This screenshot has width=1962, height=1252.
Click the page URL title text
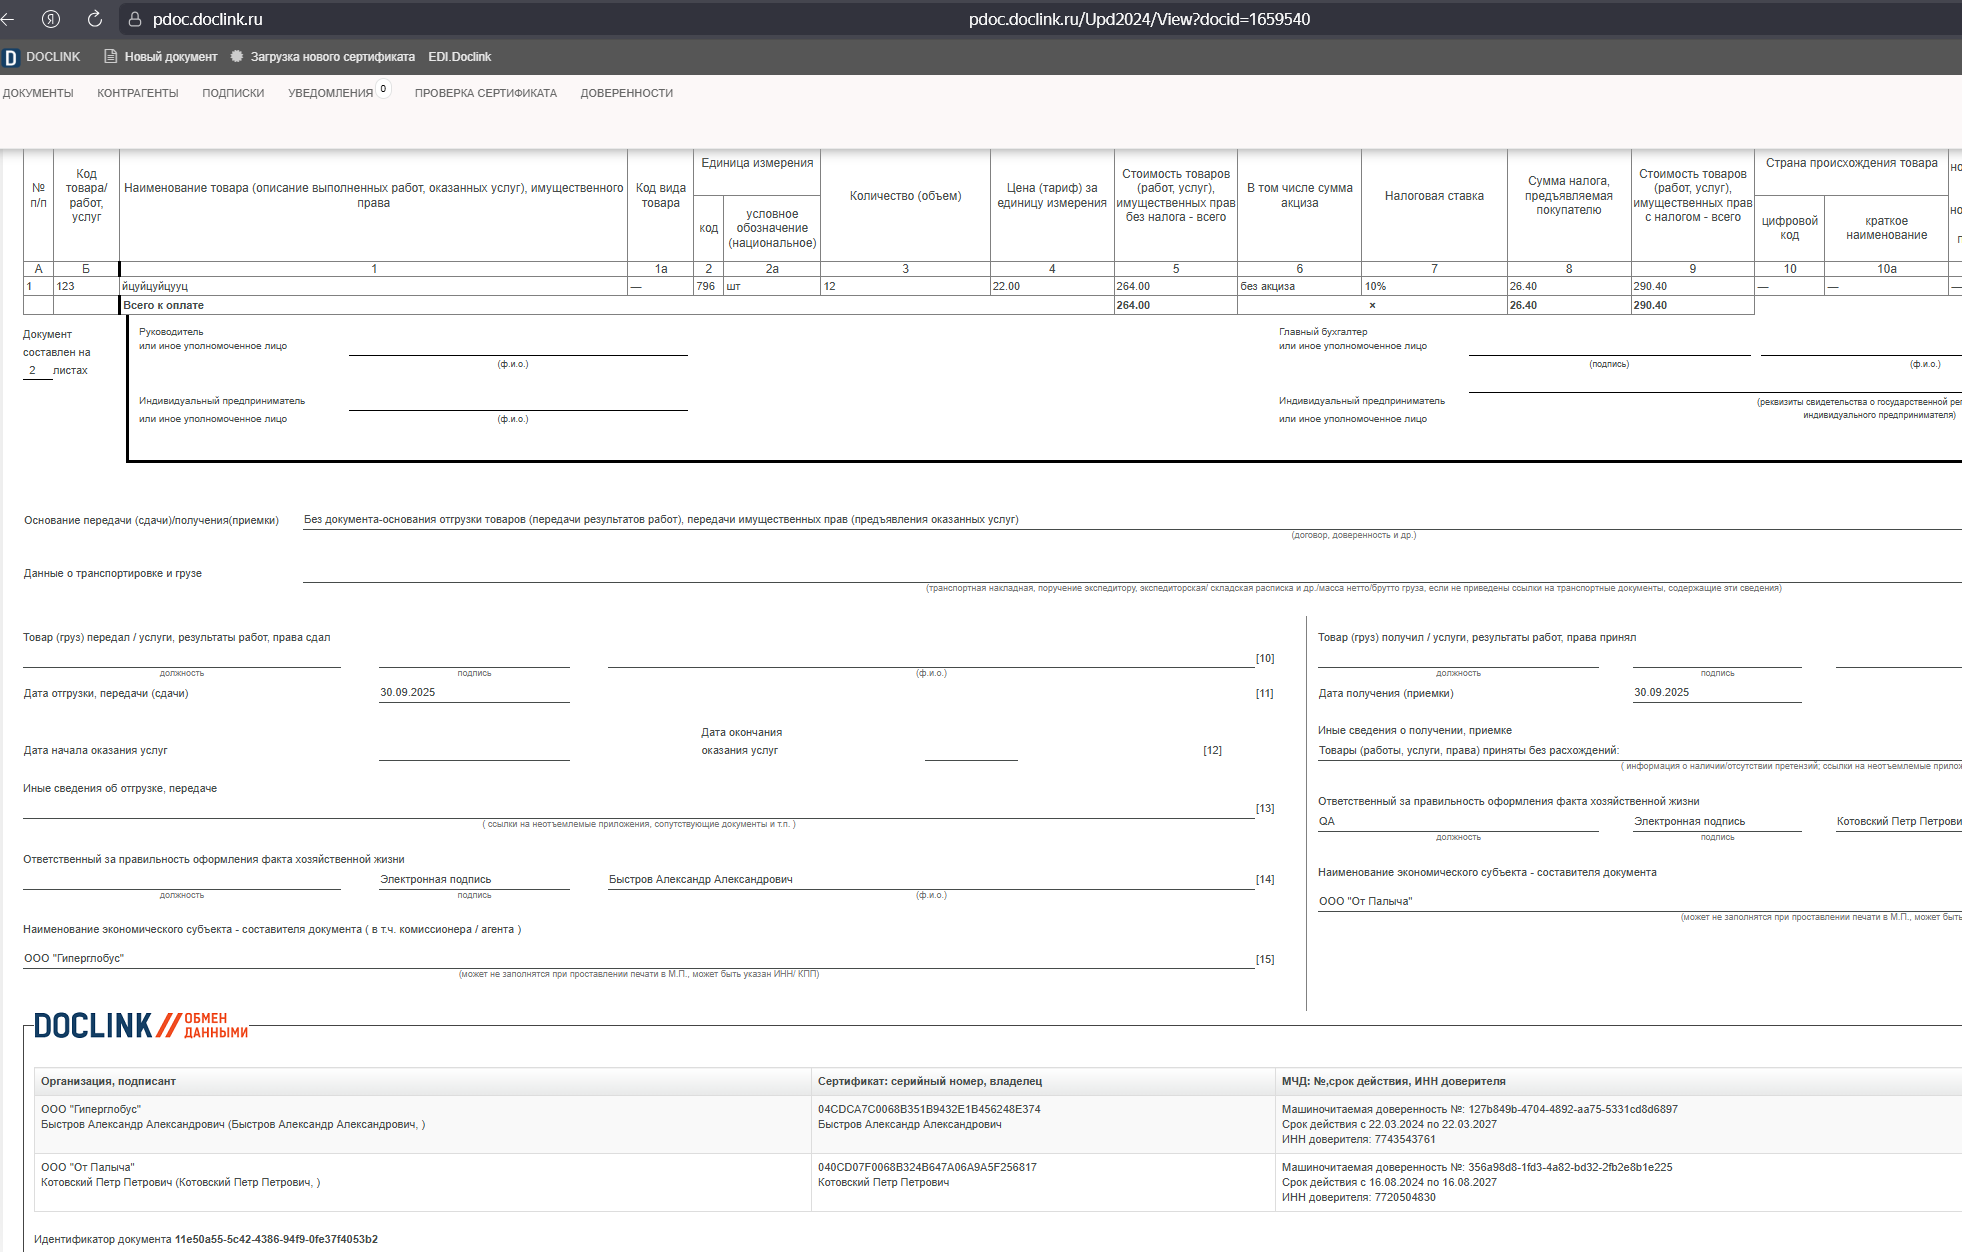pyautogui.click(x=1139, y=19)
